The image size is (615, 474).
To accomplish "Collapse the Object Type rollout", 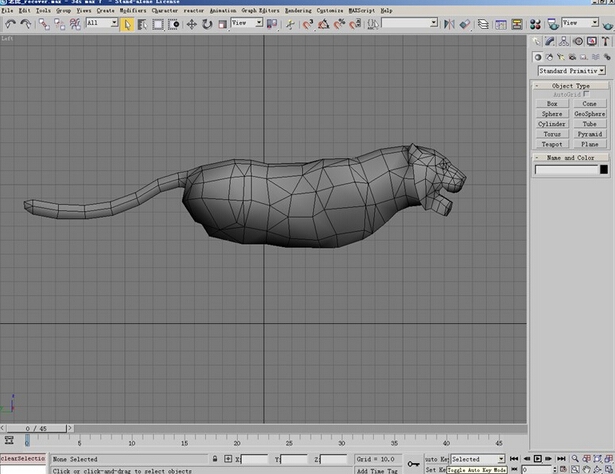I will click(571, 85).
